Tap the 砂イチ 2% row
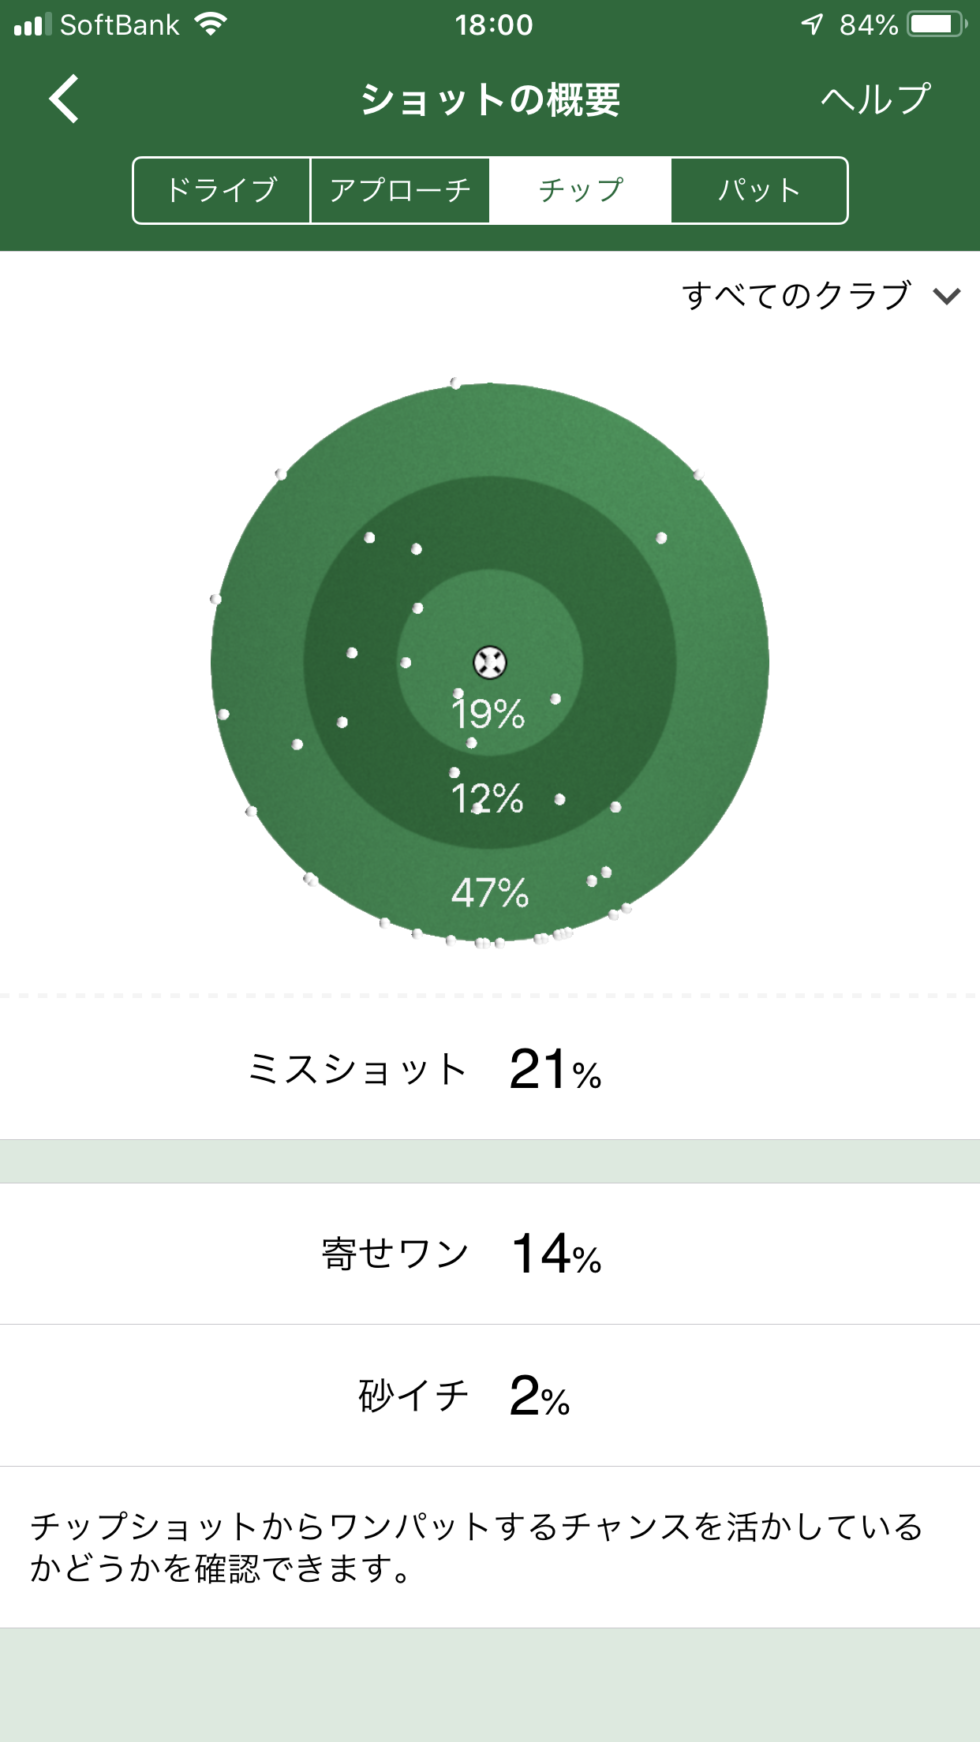This screenshot has height=1742, width=980. [x=490, y=1395]
